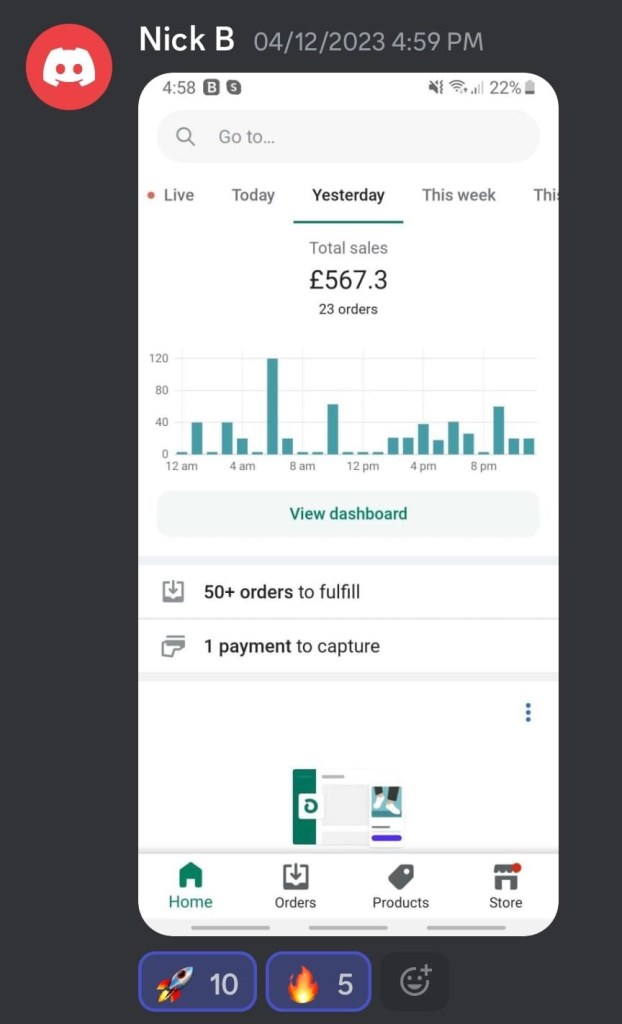
Task: Tap the Home house icon
Action: pyautogui.click(x=190, y=877)
